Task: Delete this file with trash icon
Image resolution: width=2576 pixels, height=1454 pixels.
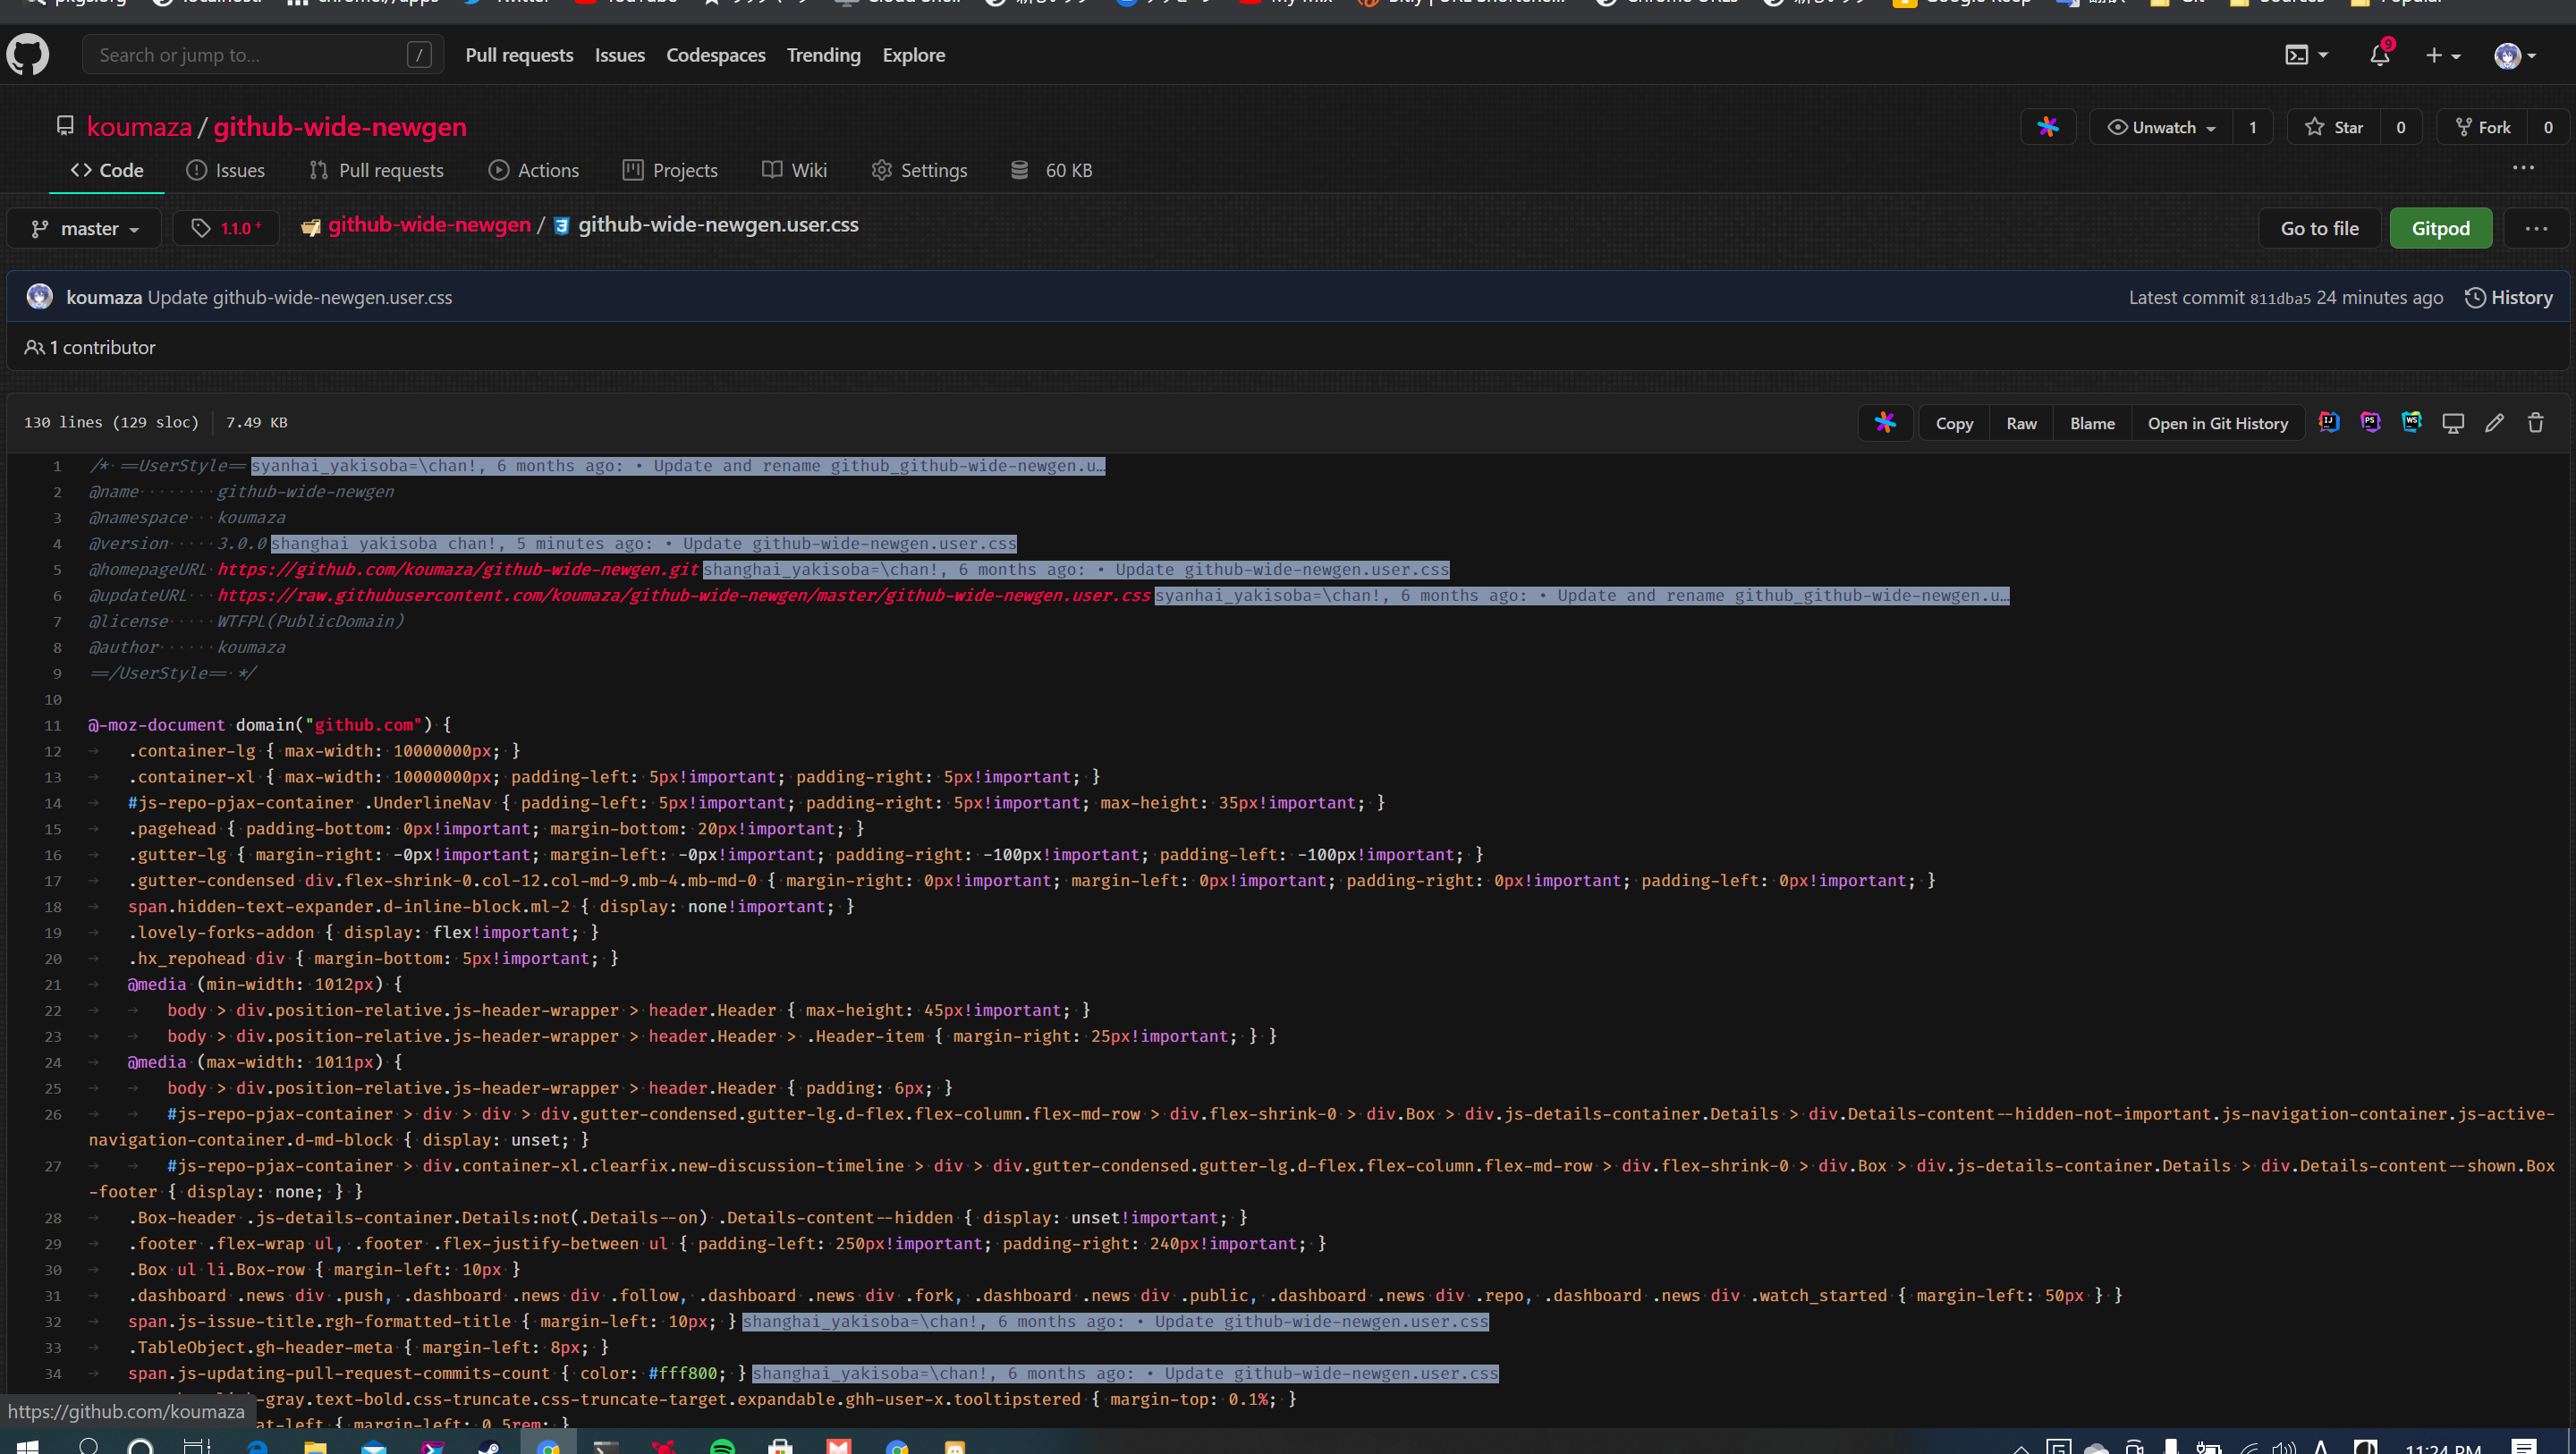Action: pyautogui.click(x=2536, y=423)
